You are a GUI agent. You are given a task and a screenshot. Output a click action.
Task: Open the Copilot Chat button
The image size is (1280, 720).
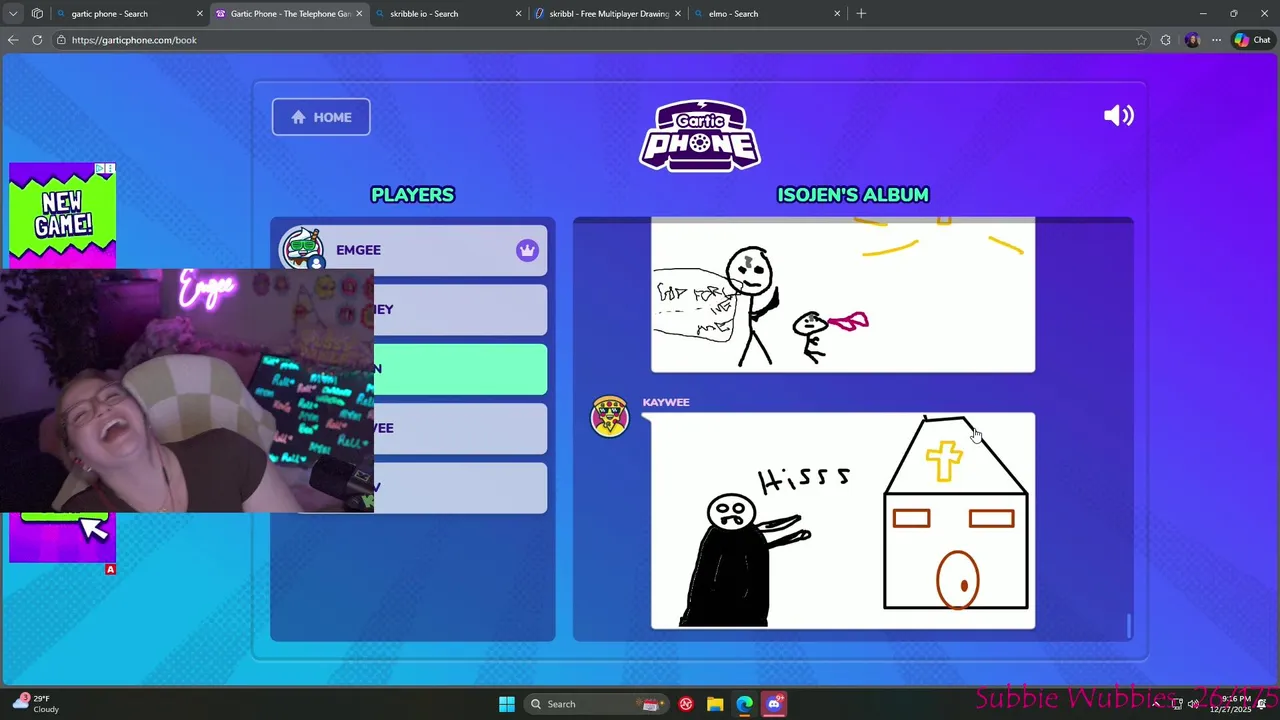(1252, 40)
